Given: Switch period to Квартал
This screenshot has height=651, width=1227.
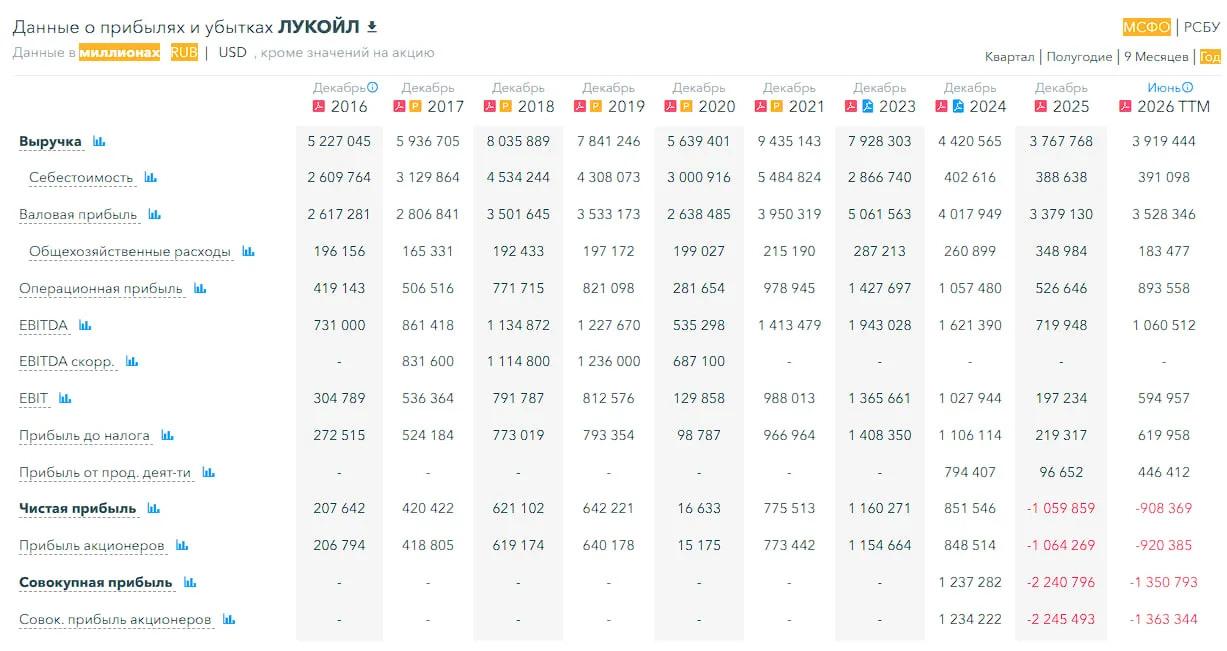Looking at the screenshot, I should tap(1010, 57).
